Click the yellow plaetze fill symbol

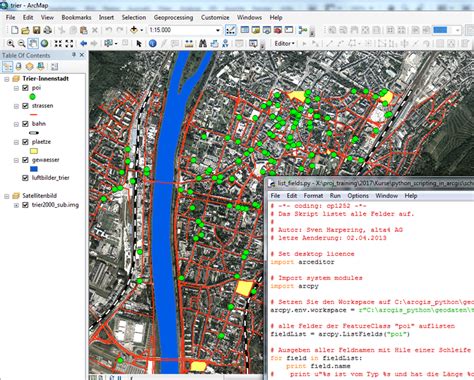tap(34, 151)
